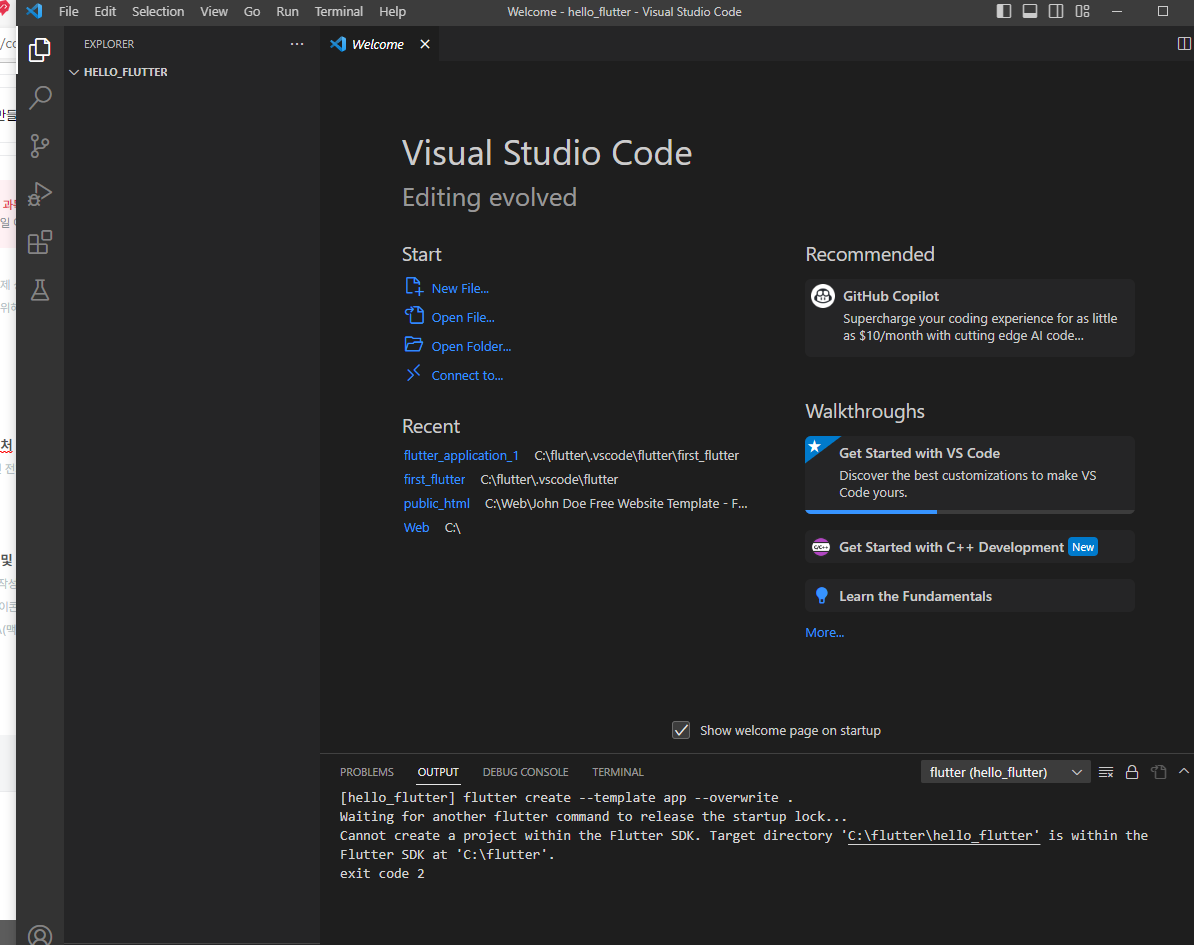
Task: Switch to the OUTPUT panel tab
Action: click(x=438, y=772)
